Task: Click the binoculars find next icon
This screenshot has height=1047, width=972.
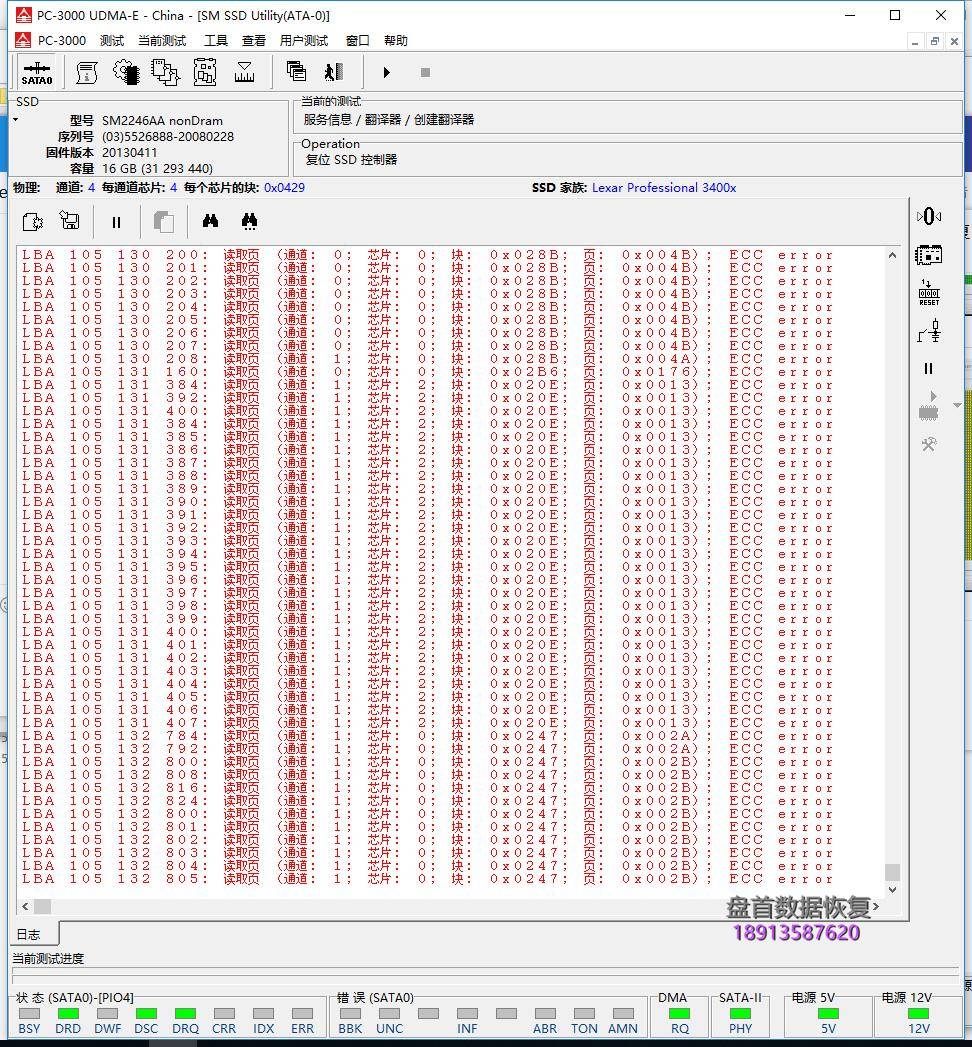Action: coord(249,222)
